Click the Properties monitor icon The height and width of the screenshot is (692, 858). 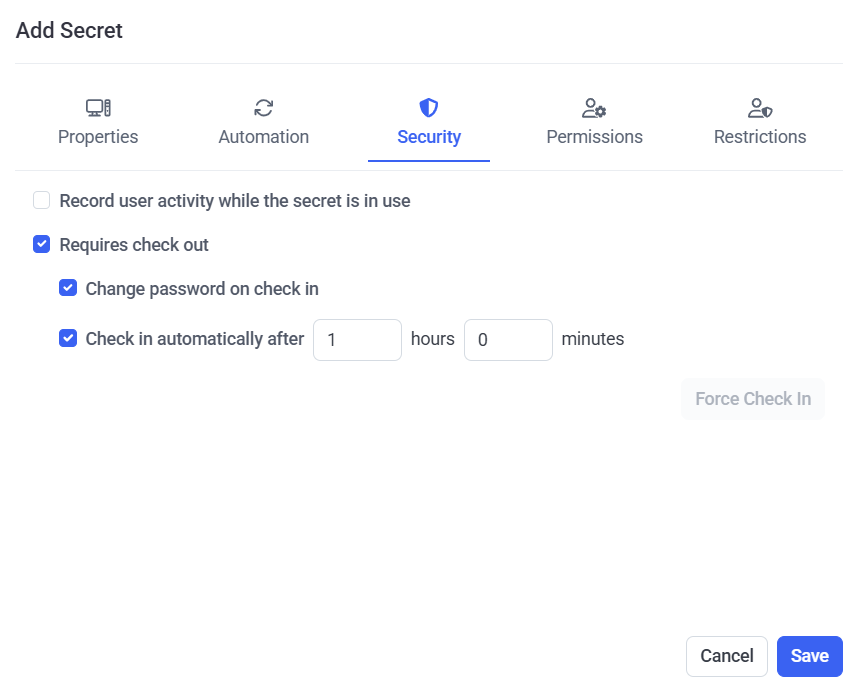[98, 108]
